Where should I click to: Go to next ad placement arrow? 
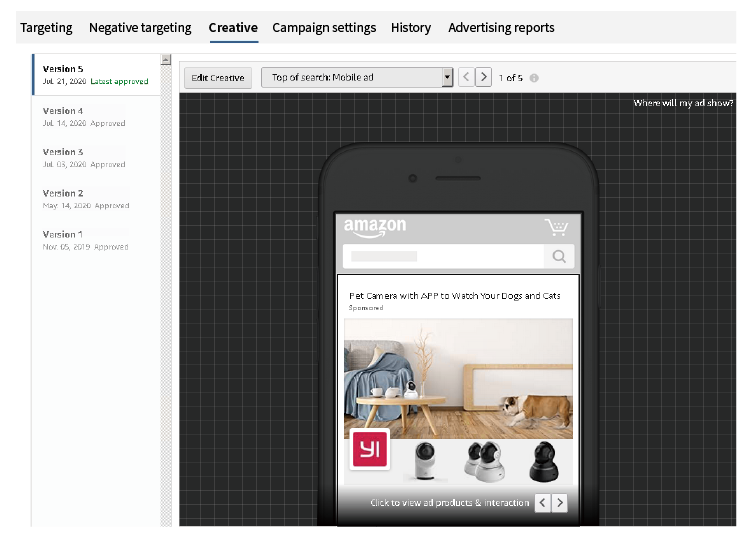point(484,77)
